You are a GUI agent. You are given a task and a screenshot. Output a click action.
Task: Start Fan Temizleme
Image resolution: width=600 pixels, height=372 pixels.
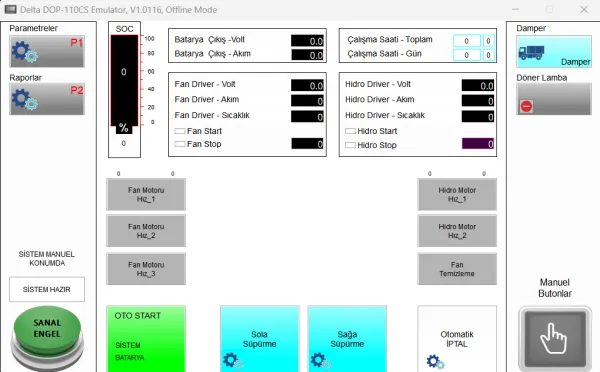click(457, 269)
